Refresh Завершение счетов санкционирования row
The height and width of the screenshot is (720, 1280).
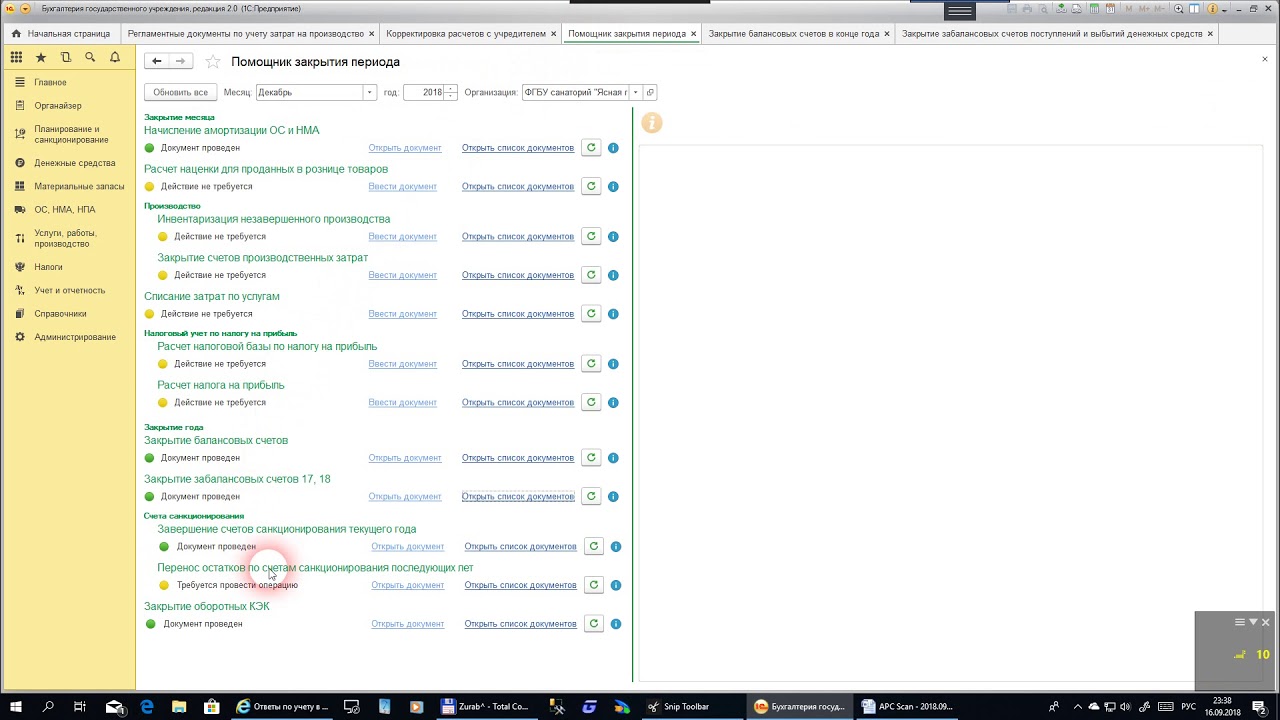(593, 546)
